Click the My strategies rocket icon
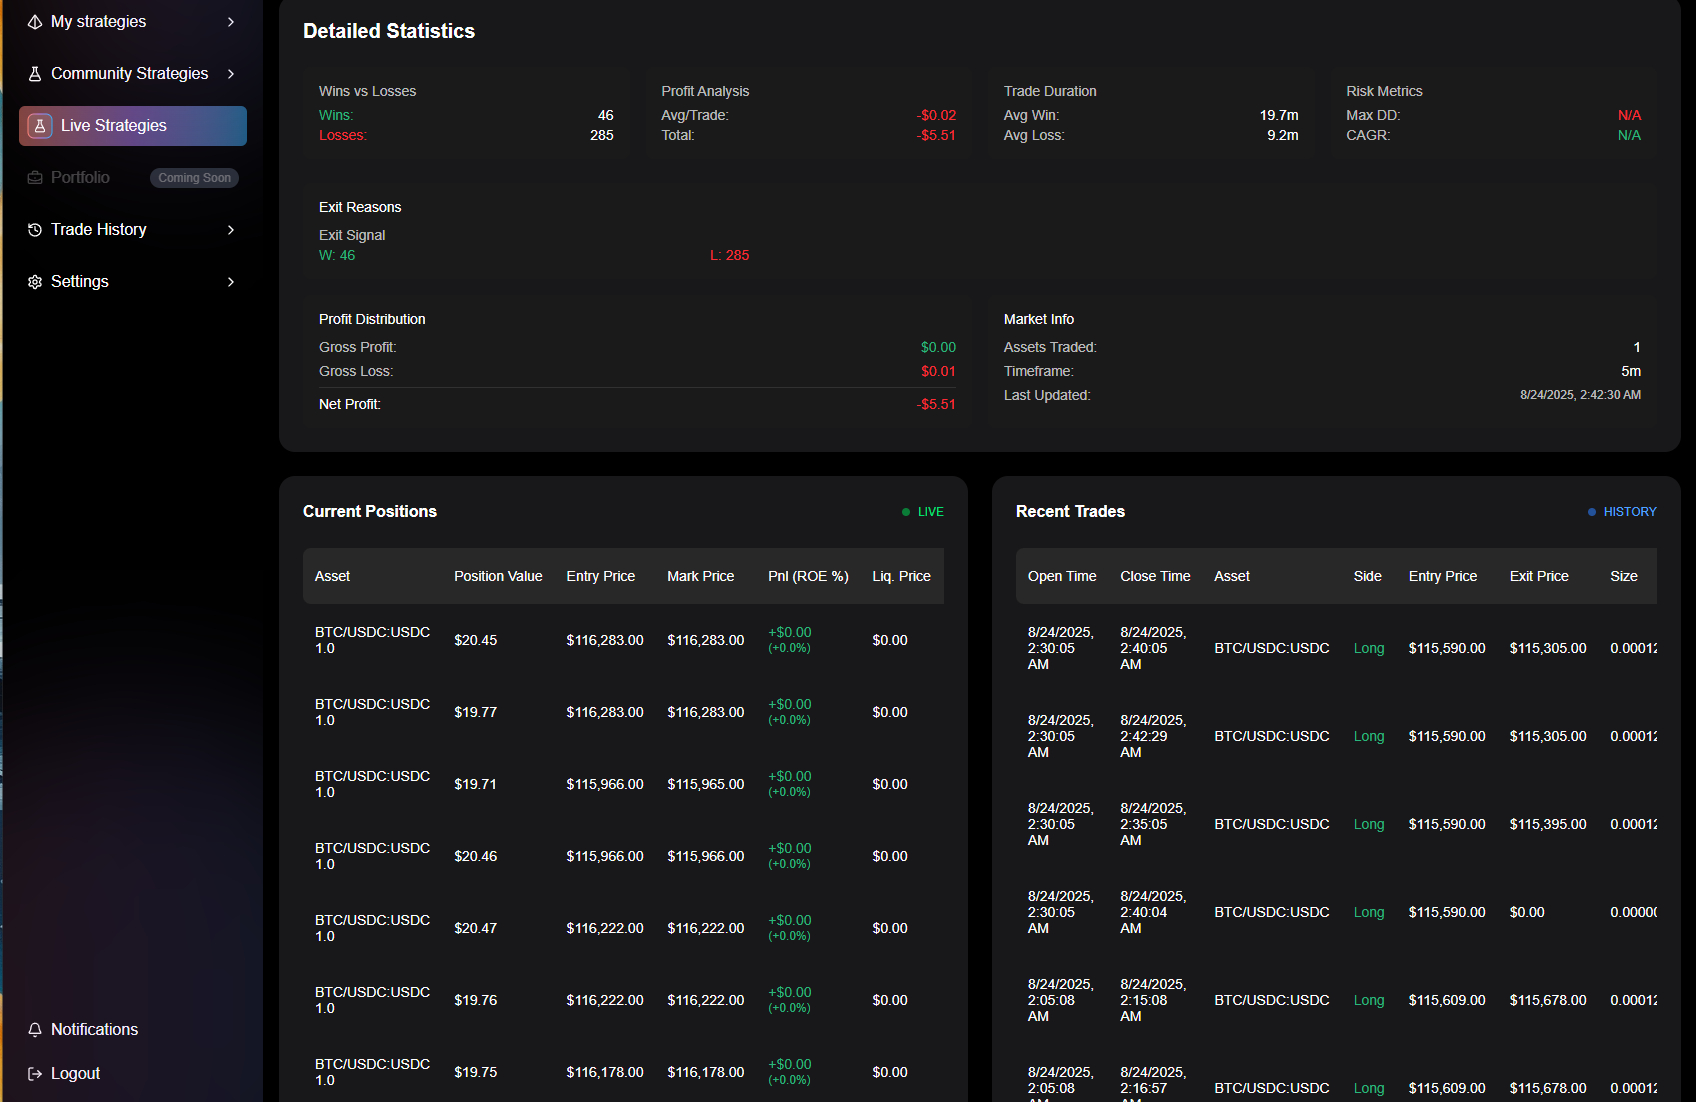The image size is (1696, 1102). pyautogui.click(x=35, y=22)
